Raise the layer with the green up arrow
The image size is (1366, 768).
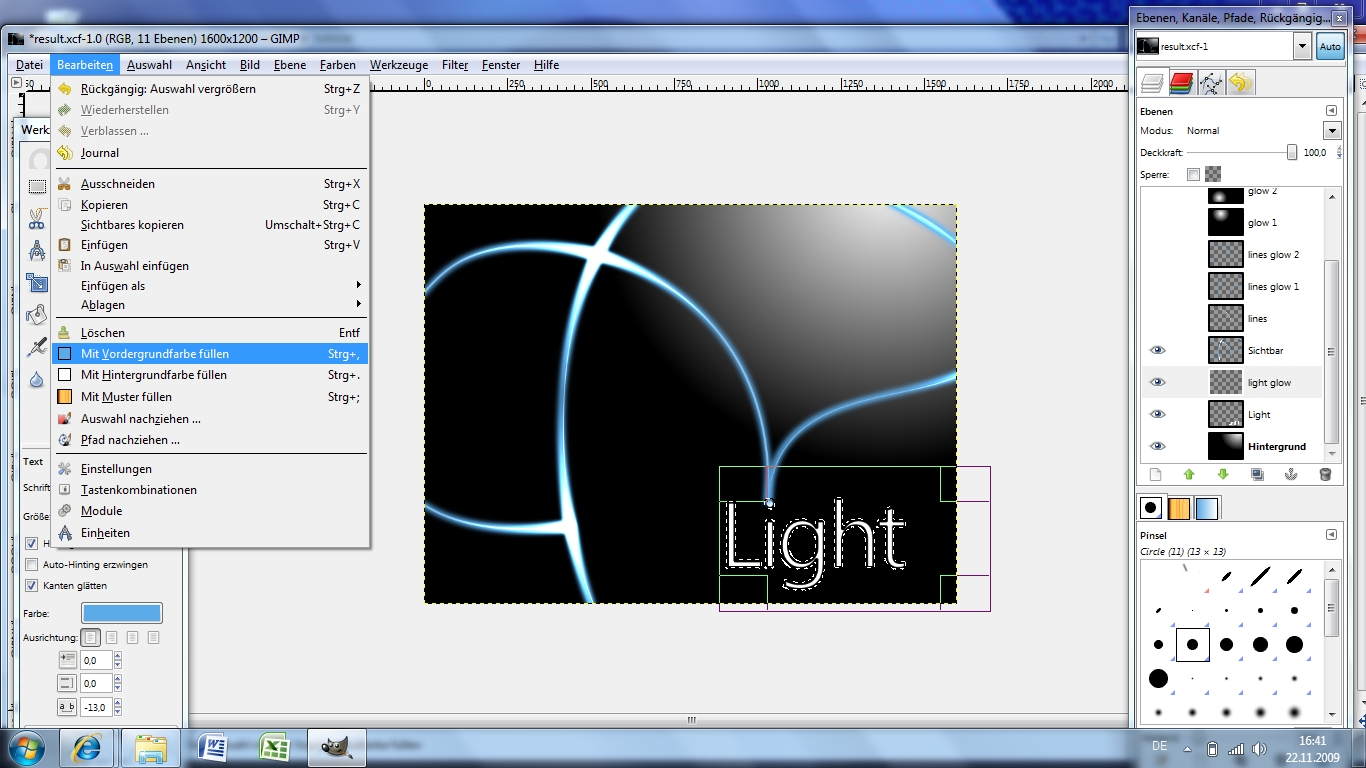1189,475
